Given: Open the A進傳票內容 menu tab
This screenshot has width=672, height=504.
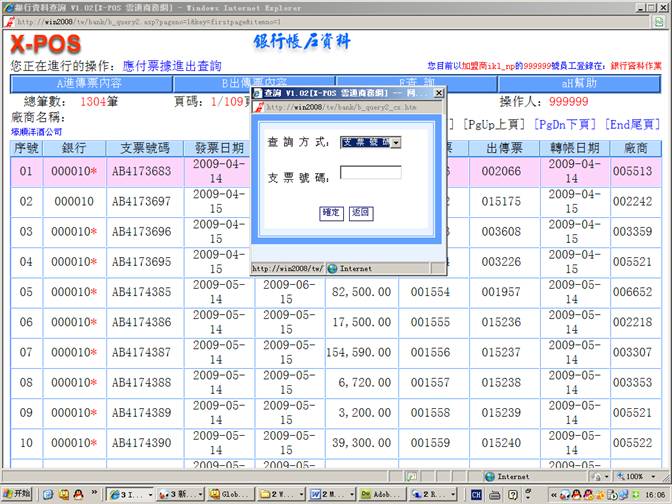Looking at the screenshot, I should pos(88,83).
